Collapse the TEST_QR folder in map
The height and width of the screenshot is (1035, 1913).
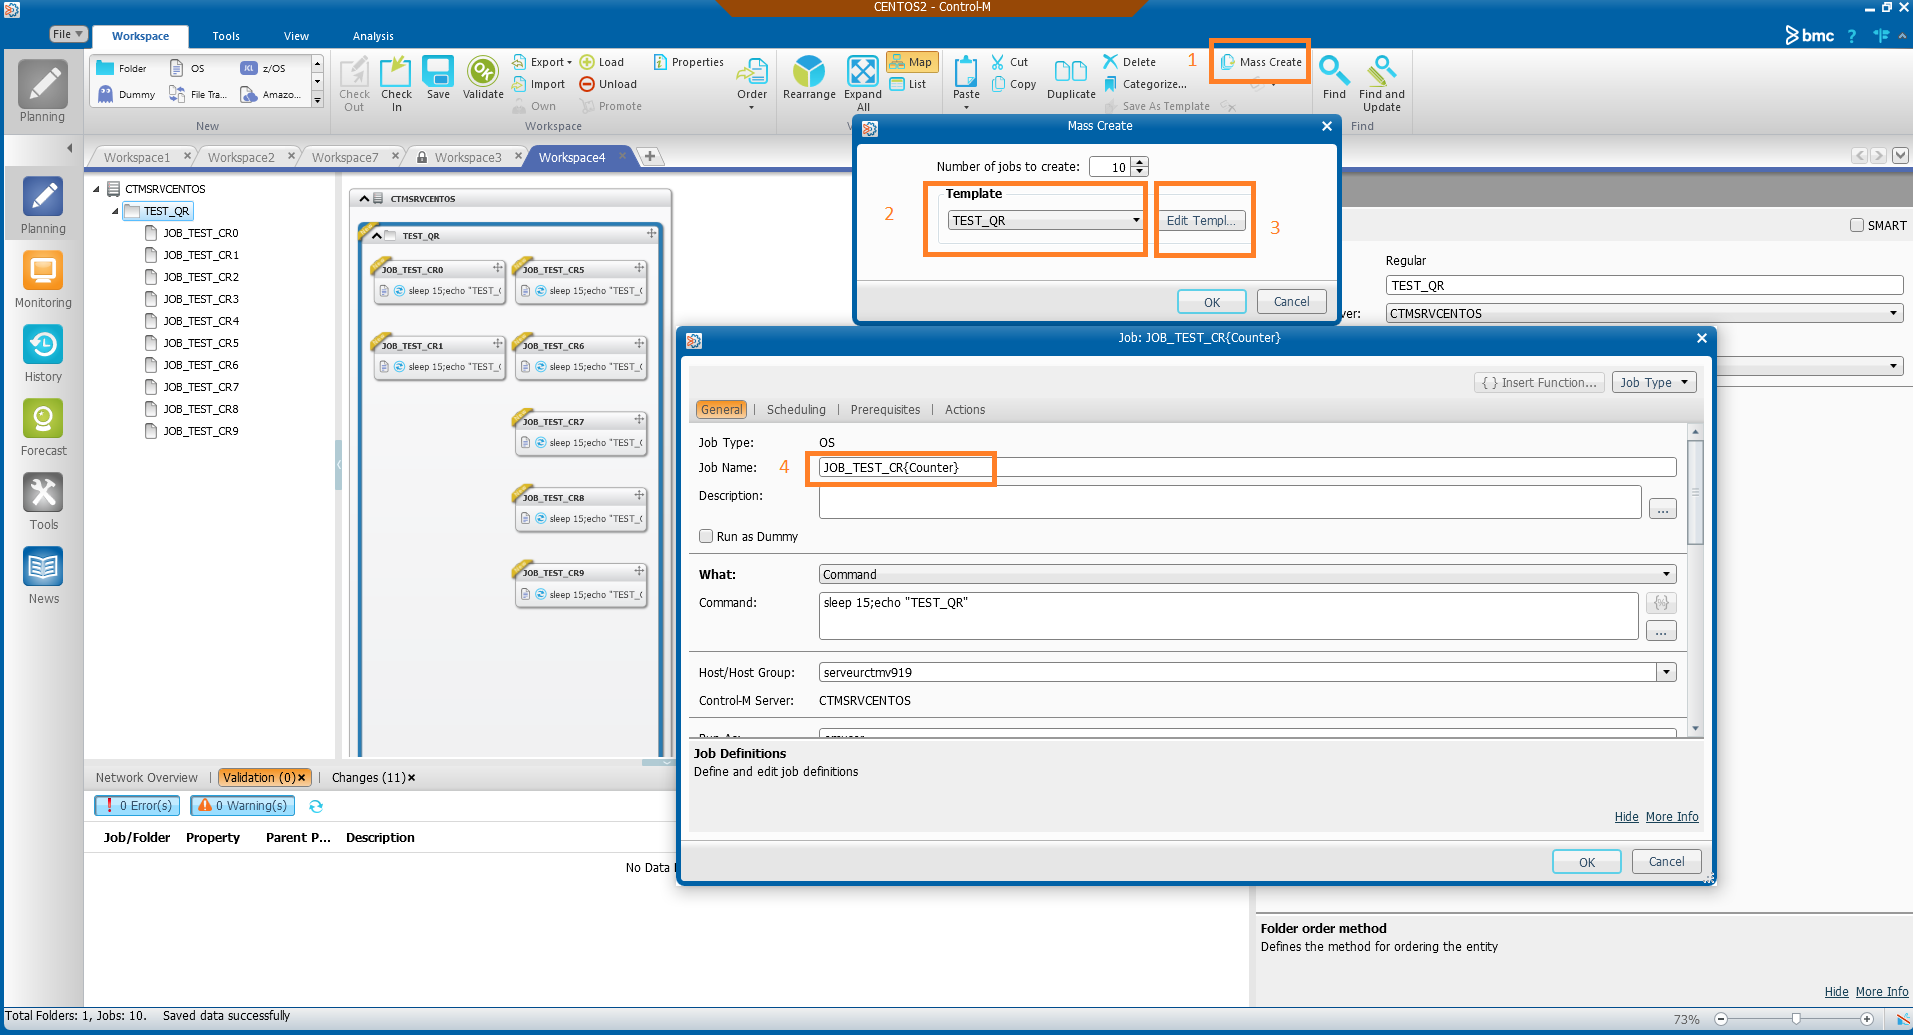377,236
